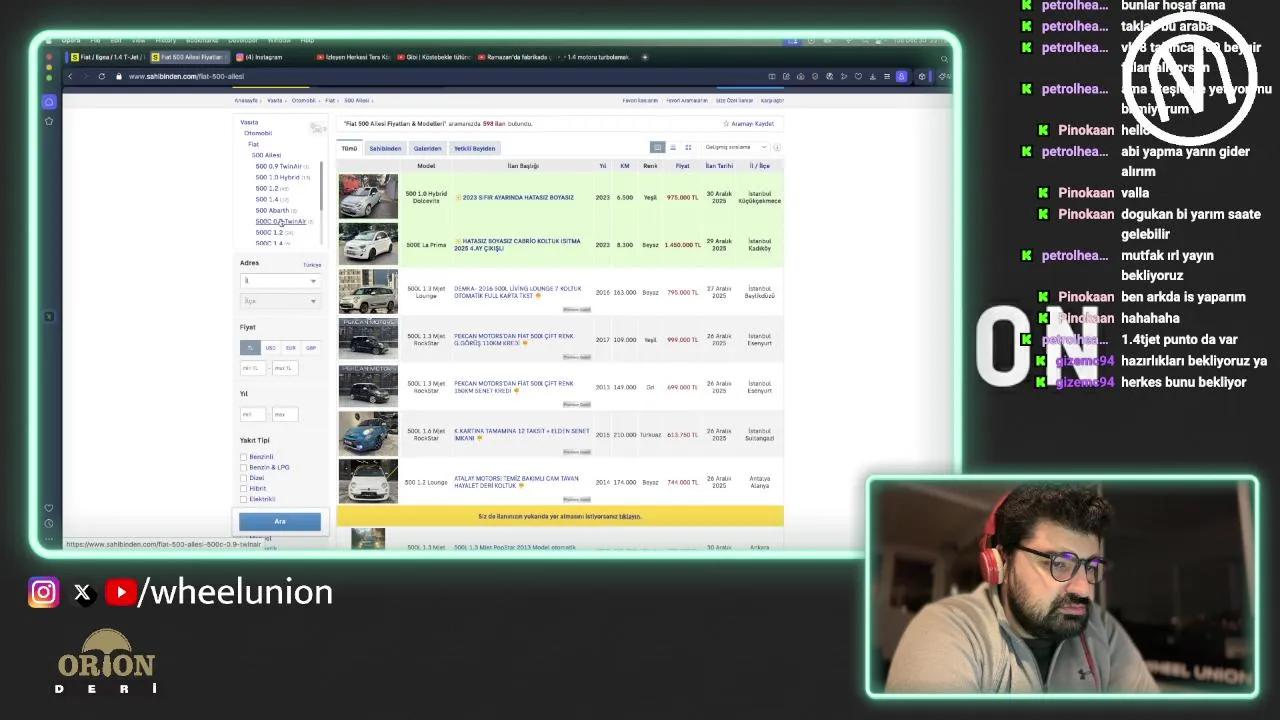This screenshot has width=1280, height=720.
Task: Click the info icon beside the sorting dropdown
Action: tap(777, 148)
